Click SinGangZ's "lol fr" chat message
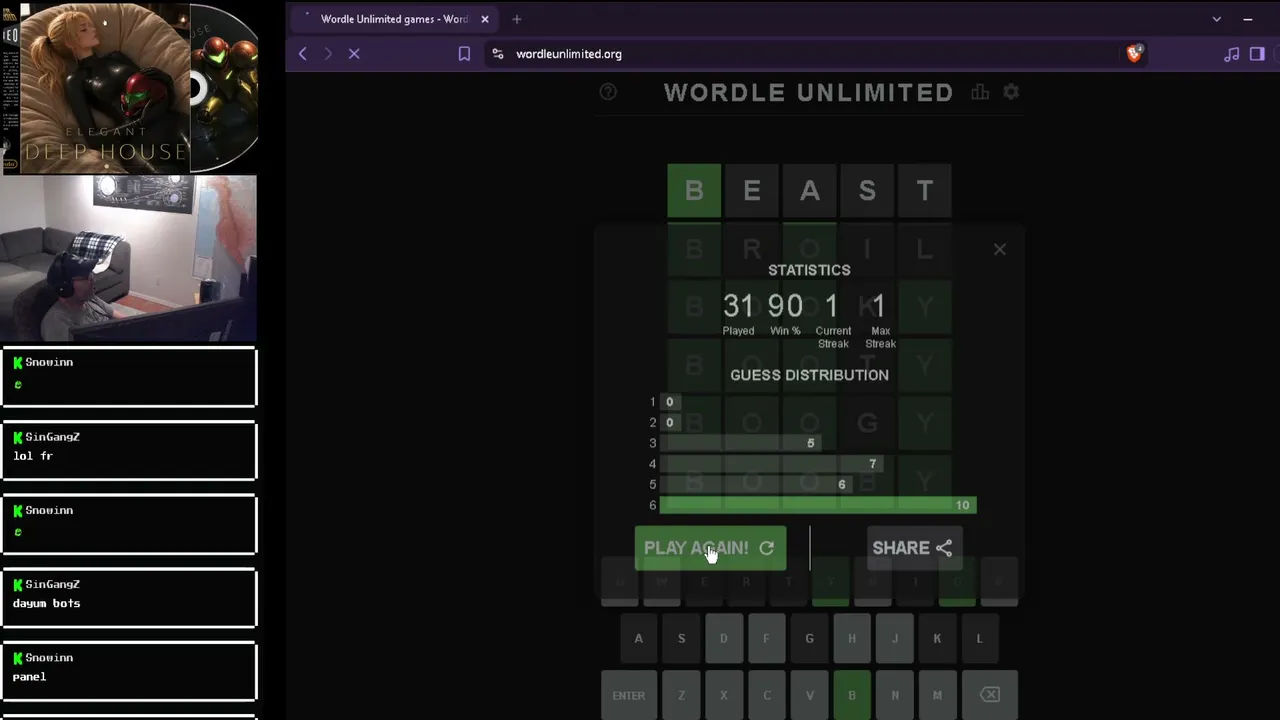The width and height of the screenshot is (1280, 720). coord(129,451)
